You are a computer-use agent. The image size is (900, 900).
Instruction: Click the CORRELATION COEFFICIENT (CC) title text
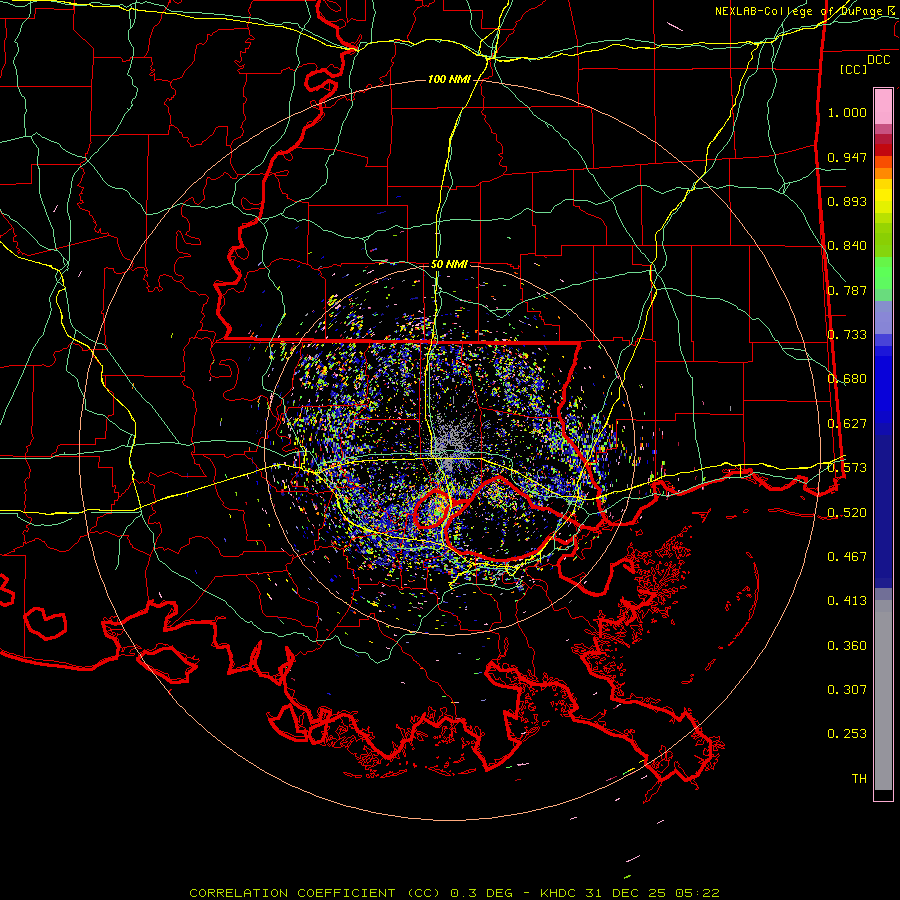click(x=315, y=893)
